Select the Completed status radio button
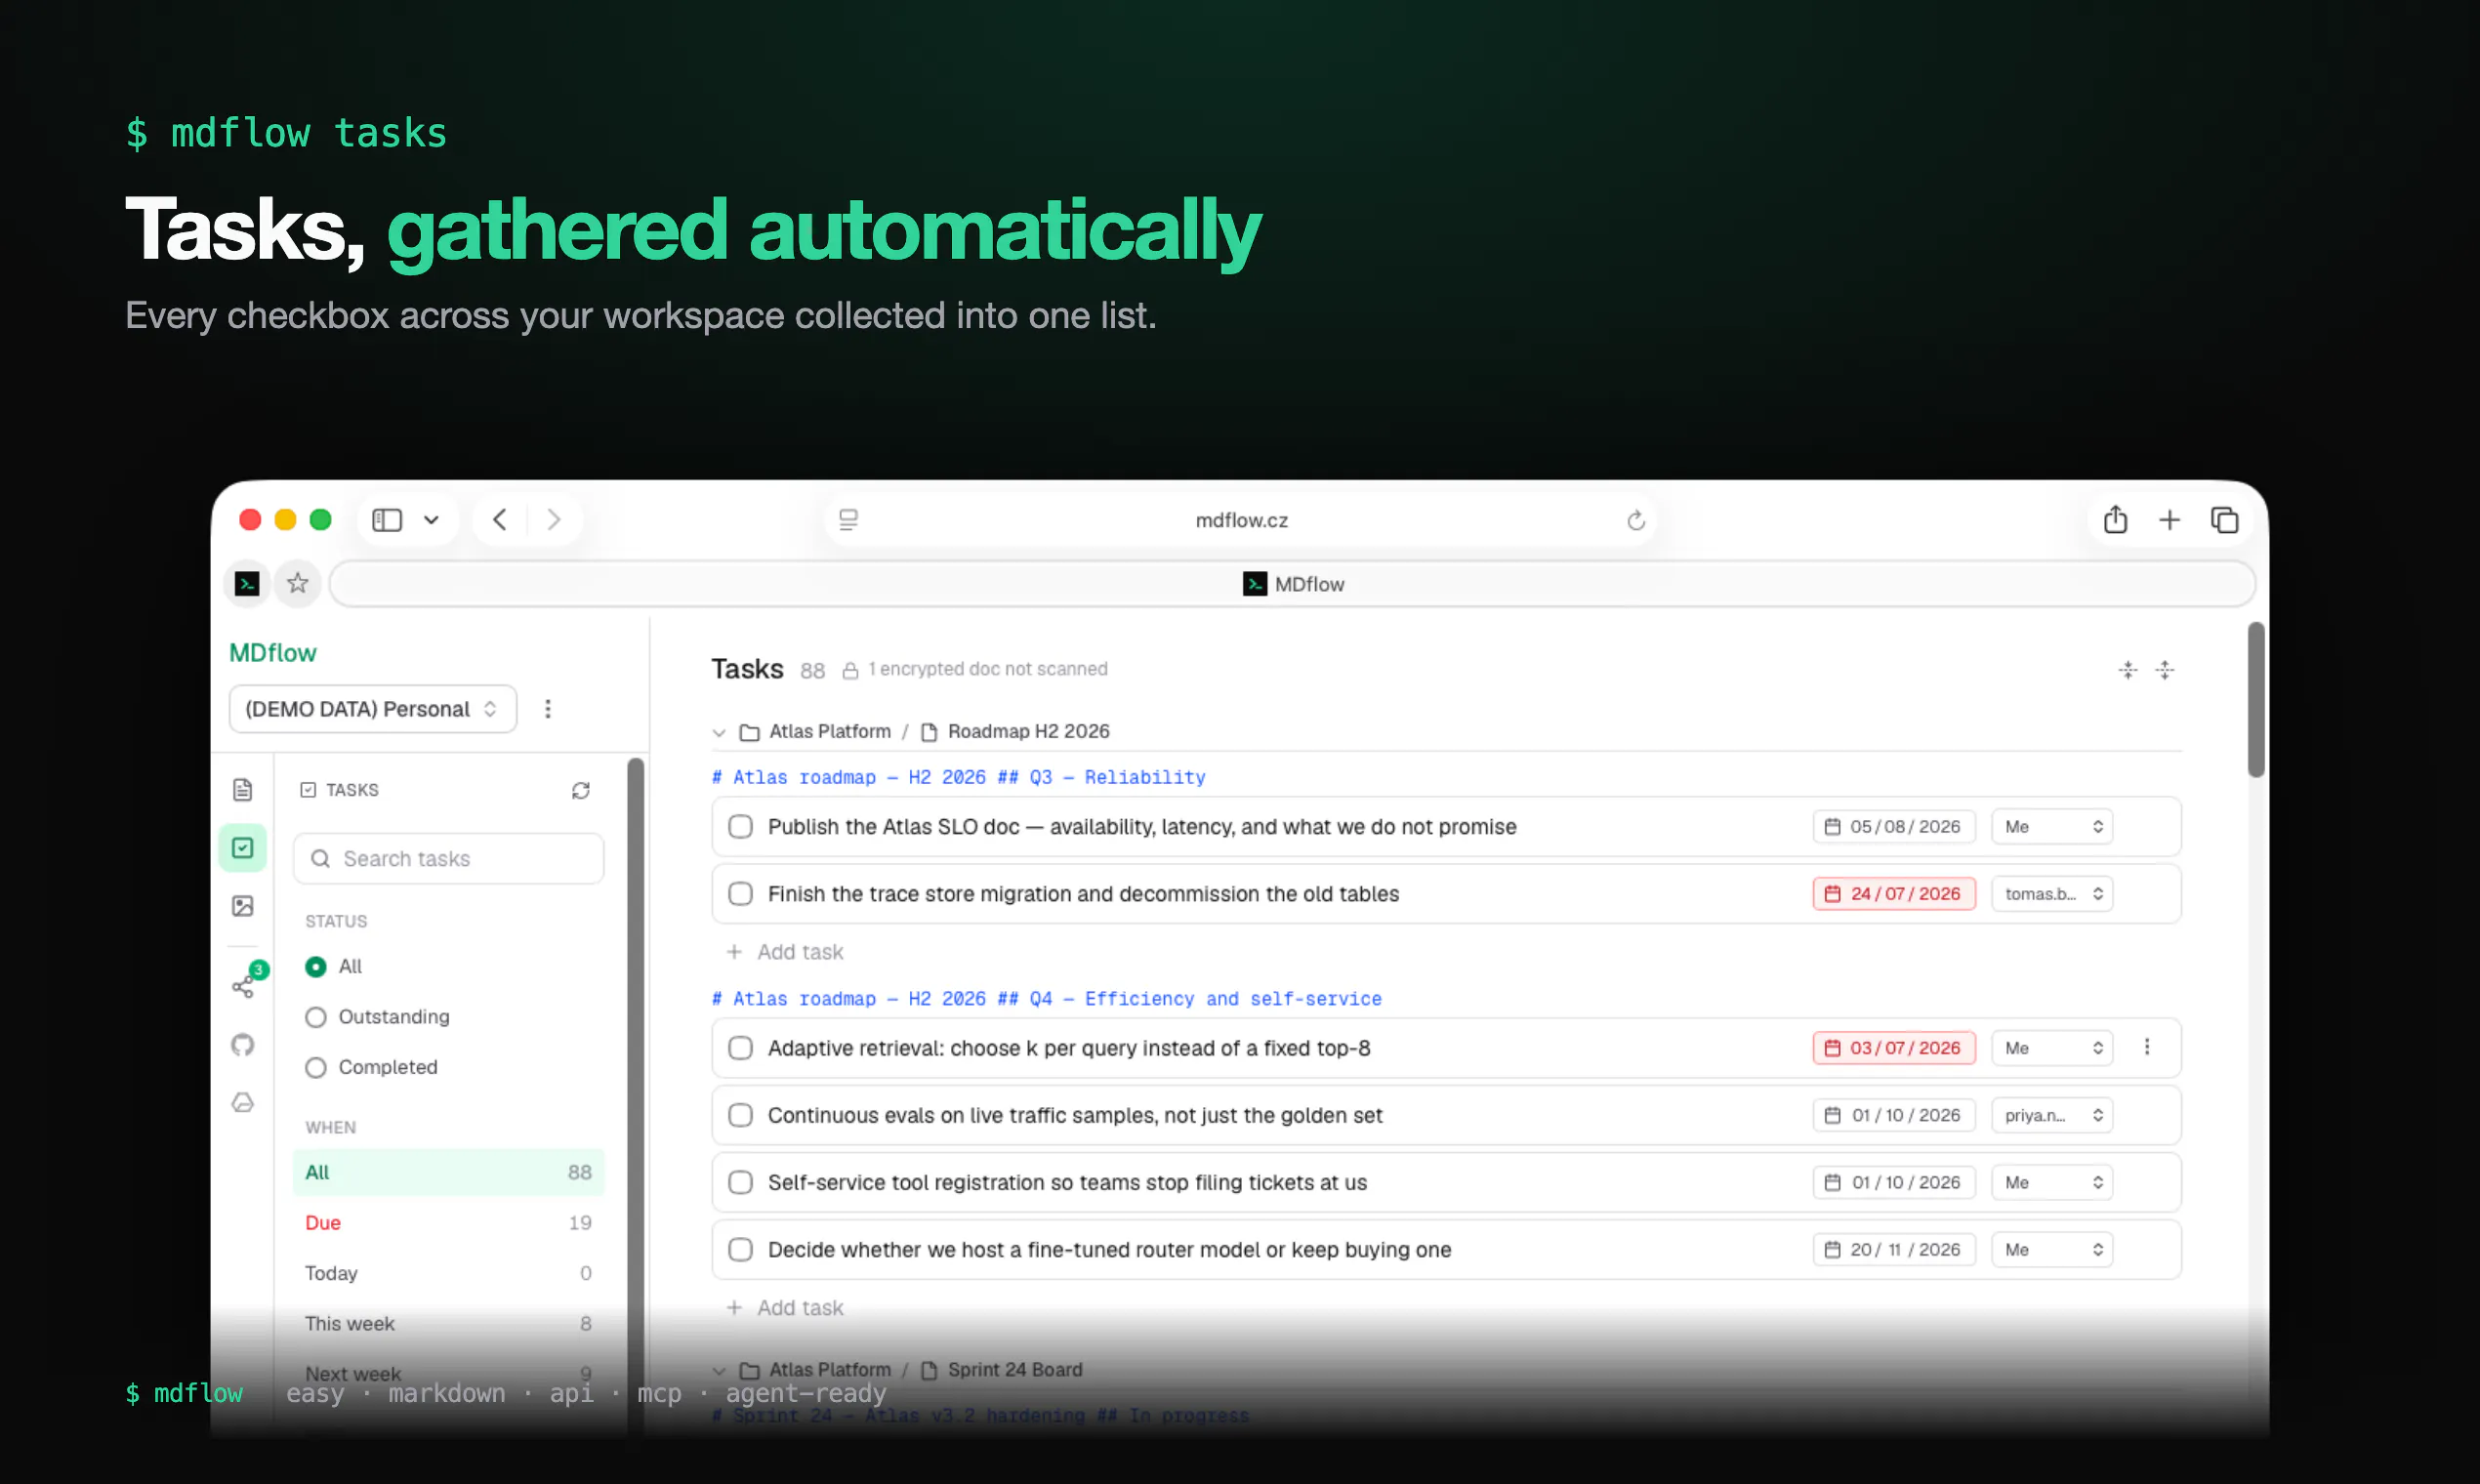This screenshot has height=1484, width=2480. pos(316,1068)
